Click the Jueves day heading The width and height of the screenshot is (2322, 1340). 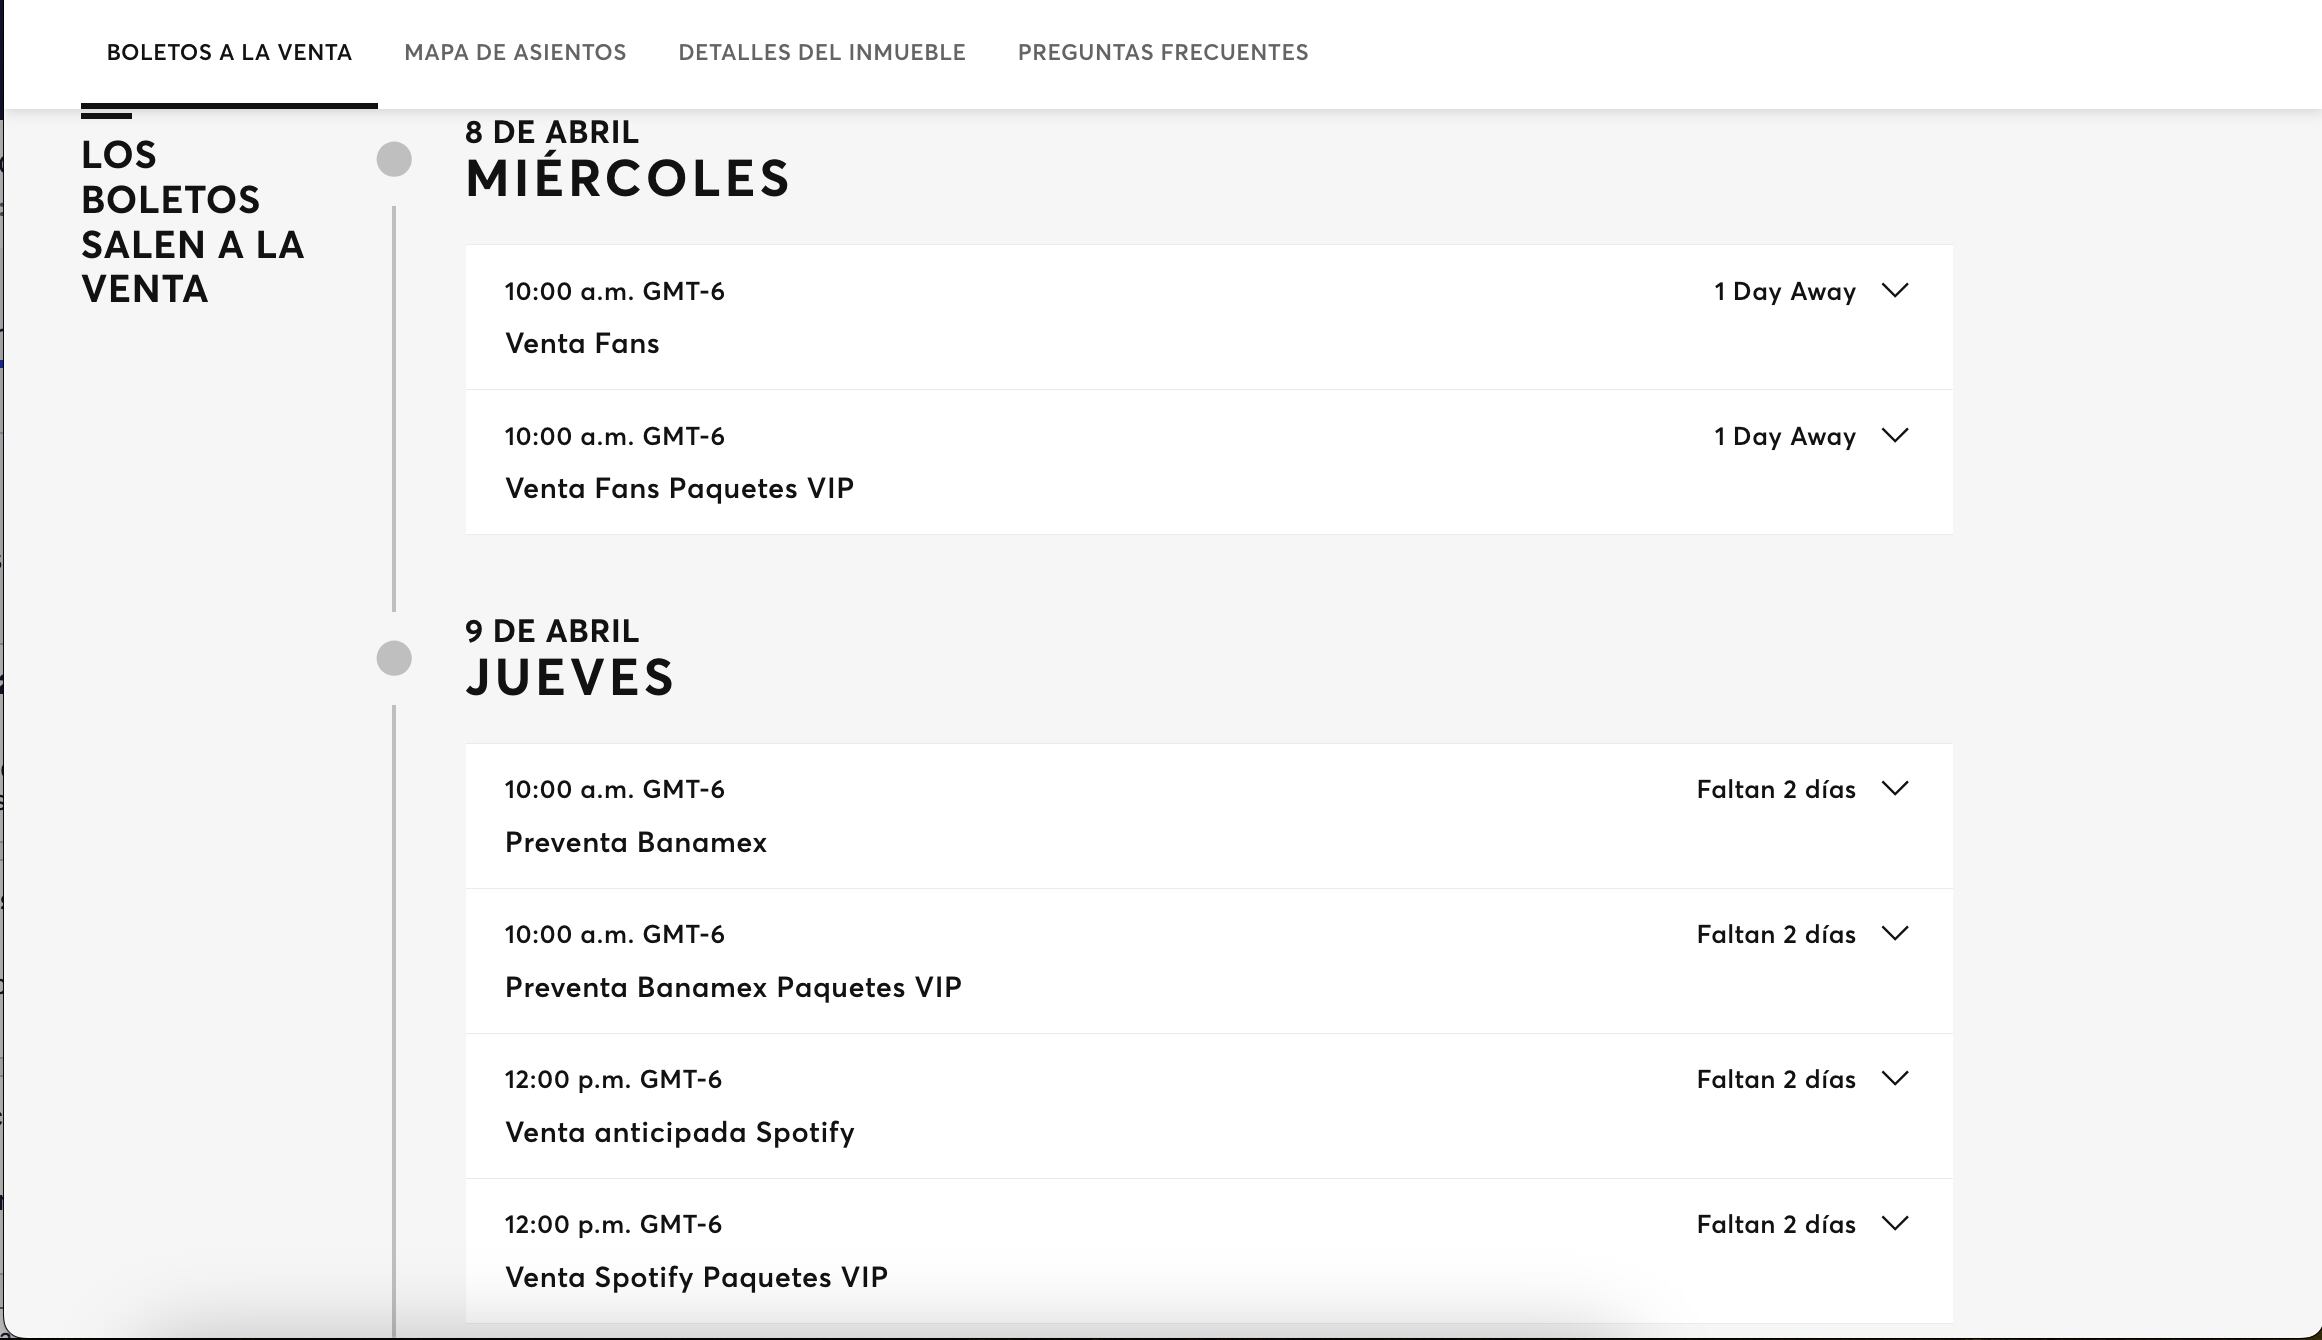coord(570,678)
